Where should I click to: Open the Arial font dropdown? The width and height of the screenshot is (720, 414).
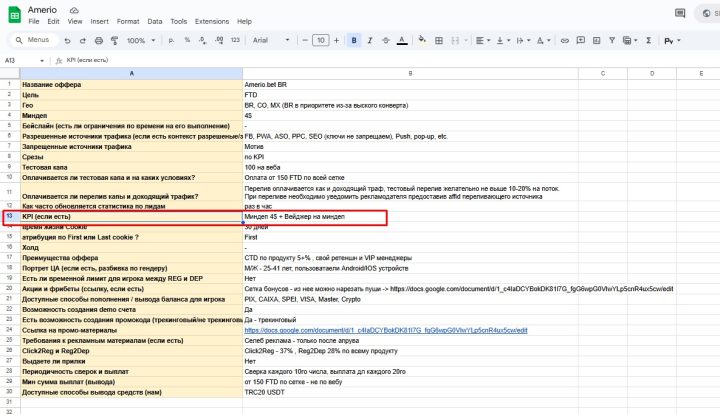point(271,40)
